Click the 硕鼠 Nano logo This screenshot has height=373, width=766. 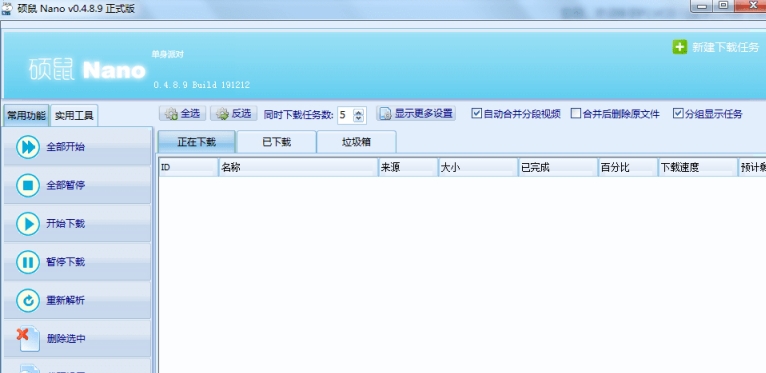click(87, 70)
